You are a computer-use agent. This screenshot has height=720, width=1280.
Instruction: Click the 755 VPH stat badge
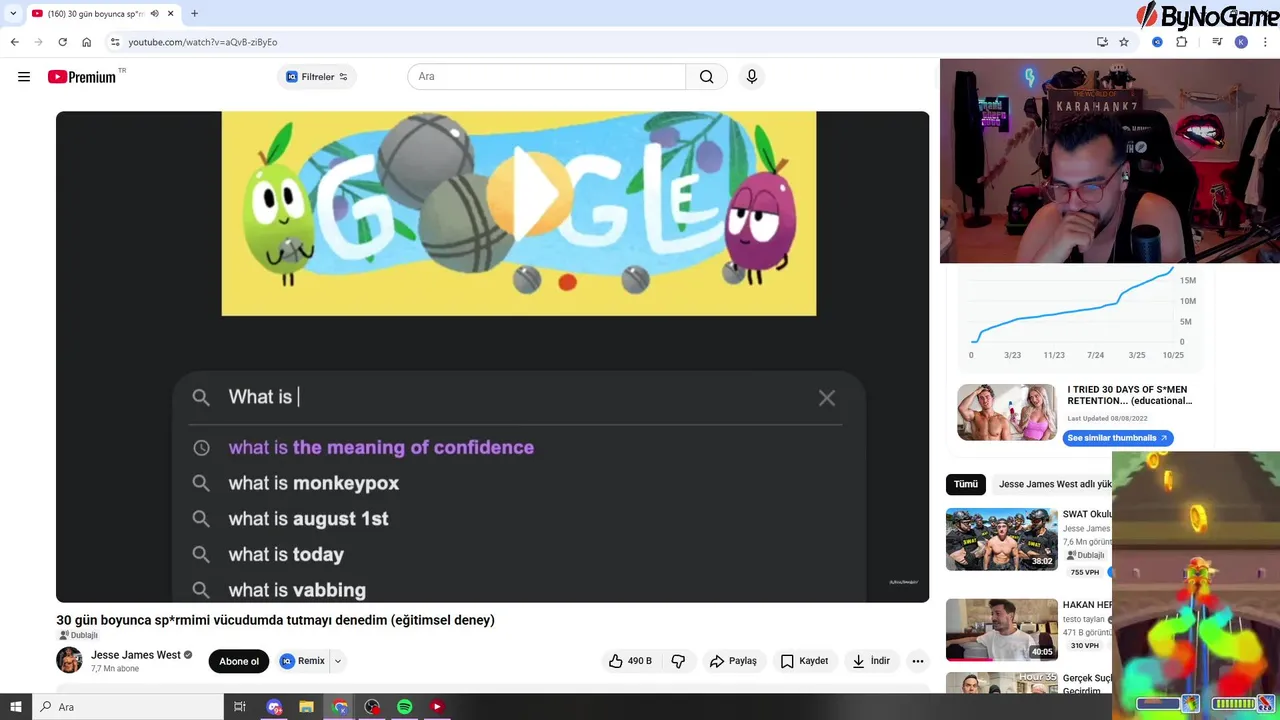click(x=1085, y=572)
